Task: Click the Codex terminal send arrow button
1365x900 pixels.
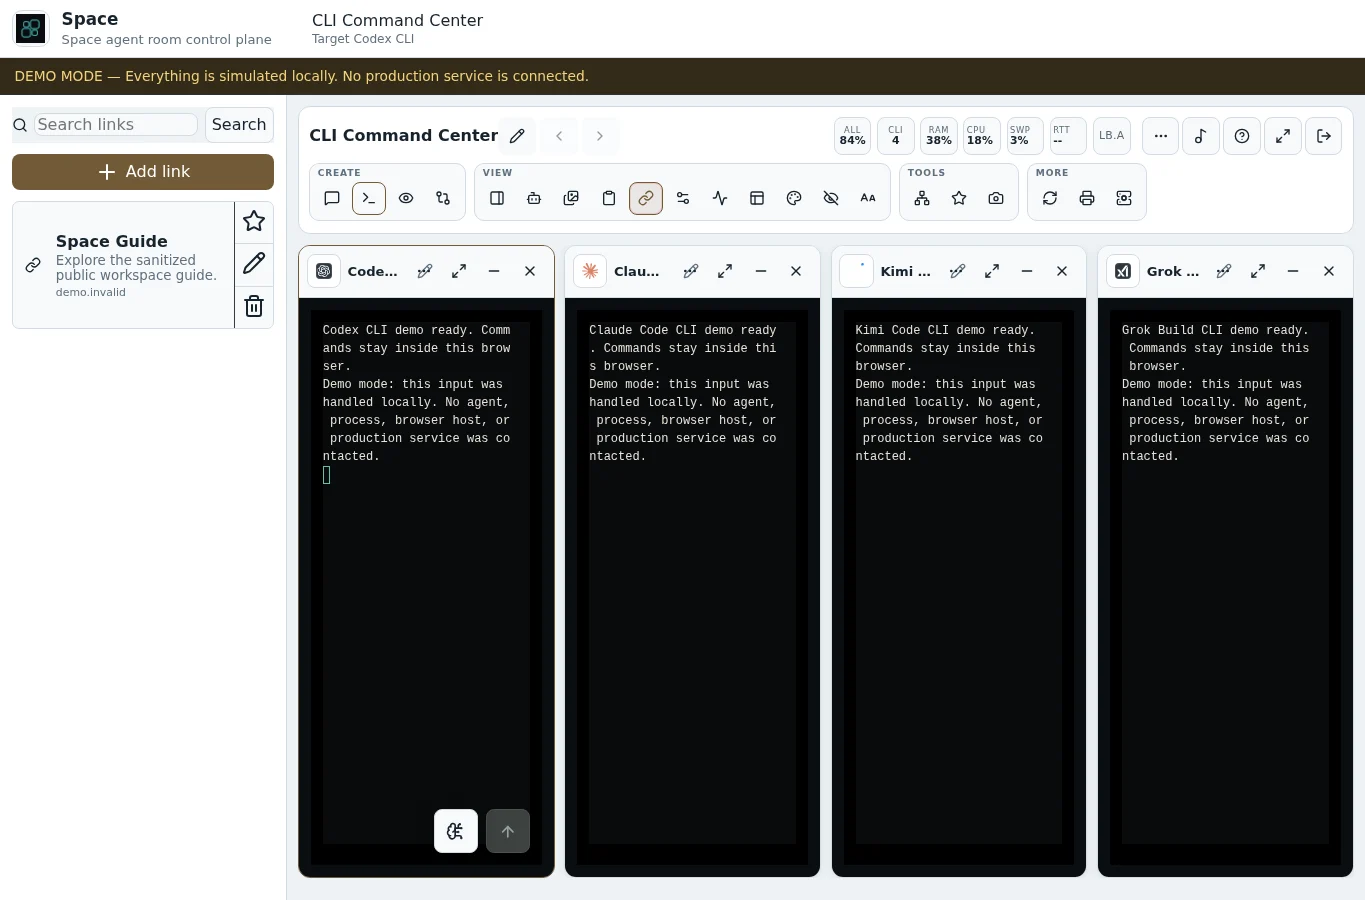Action: (508, 831)
